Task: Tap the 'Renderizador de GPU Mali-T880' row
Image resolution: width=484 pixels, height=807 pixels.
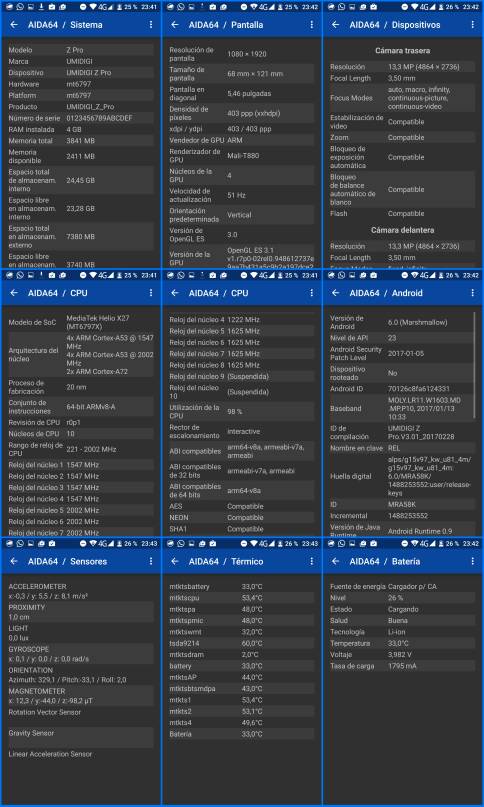Action: 241,155
